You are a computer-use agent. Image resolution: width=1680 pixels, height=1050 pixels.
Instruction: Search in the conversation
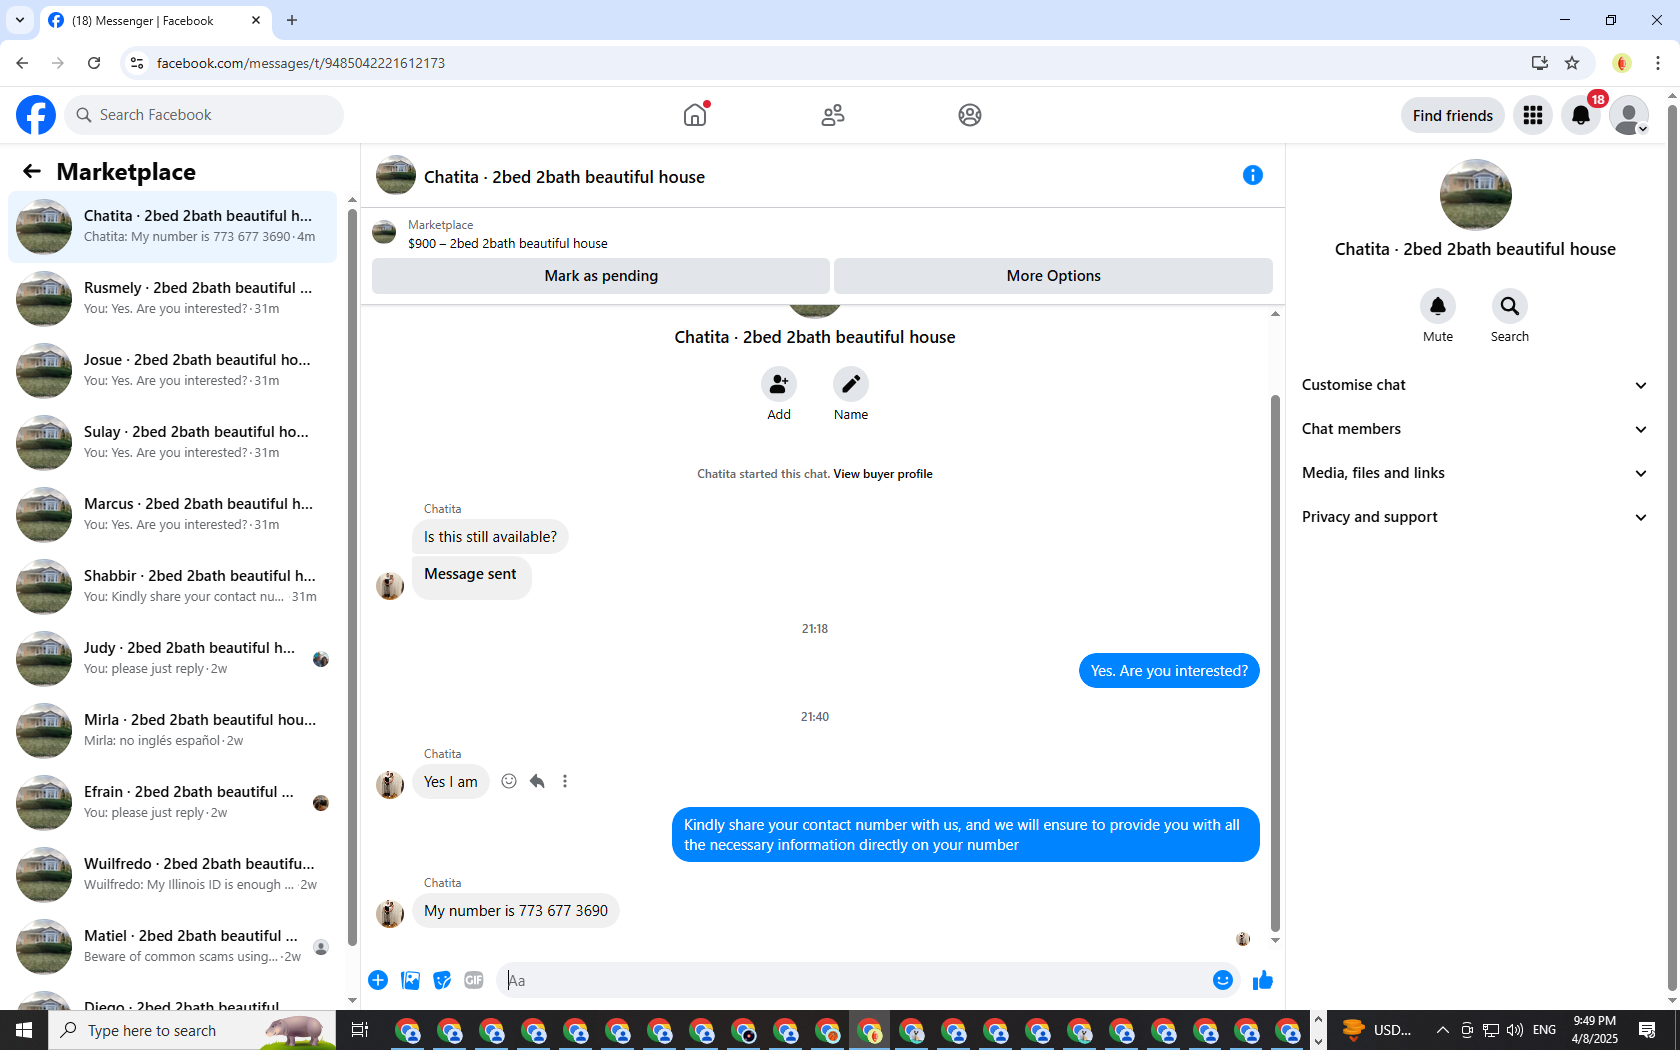(1510, 306)
